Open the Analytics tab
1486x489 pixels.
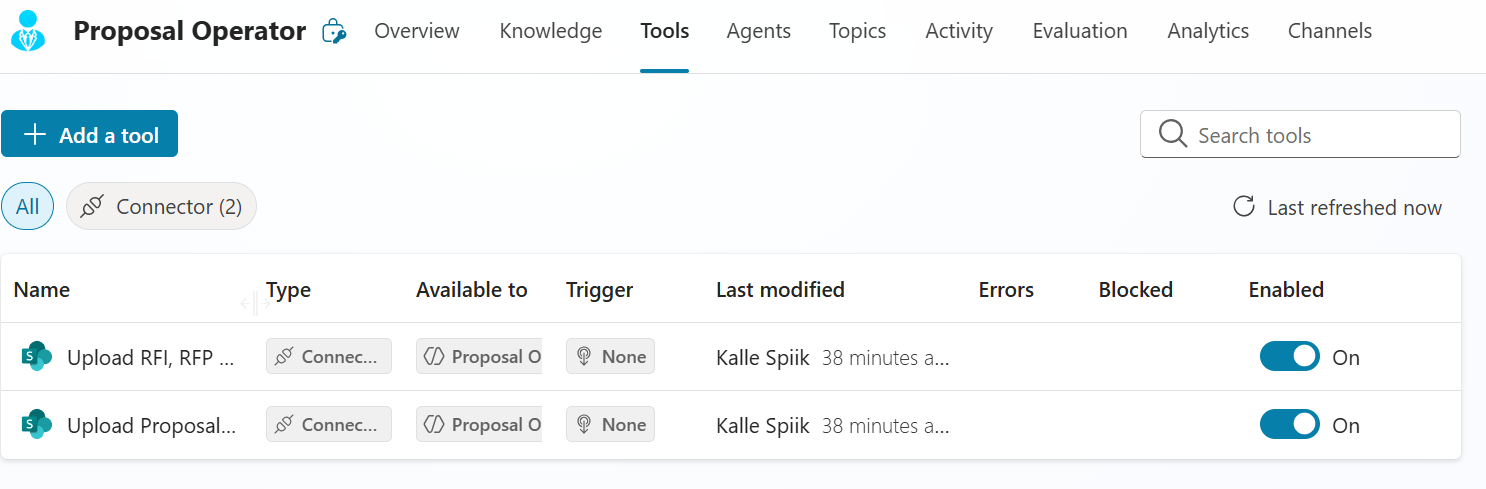click(1207, 31)
